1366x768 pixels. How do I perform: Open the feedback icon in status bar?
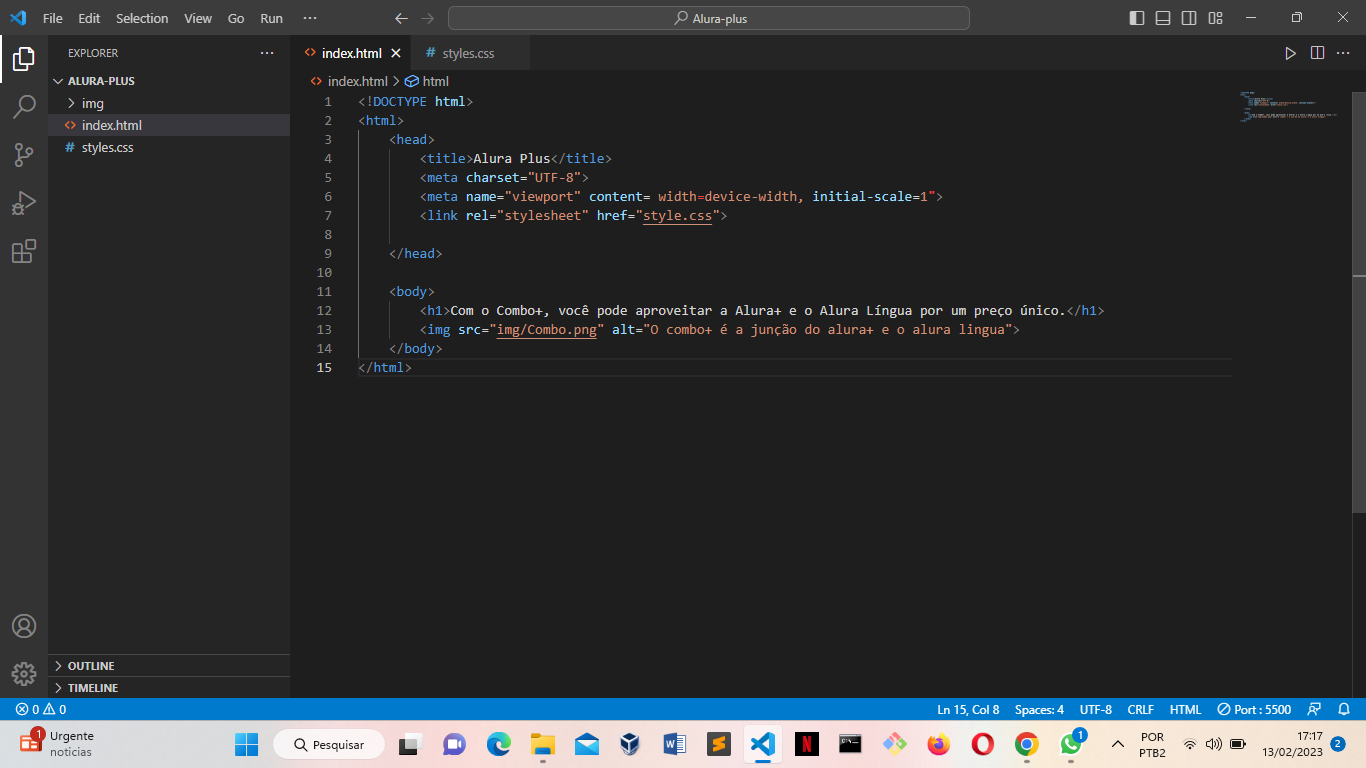pyautogui.click(x=1315, y=709)
